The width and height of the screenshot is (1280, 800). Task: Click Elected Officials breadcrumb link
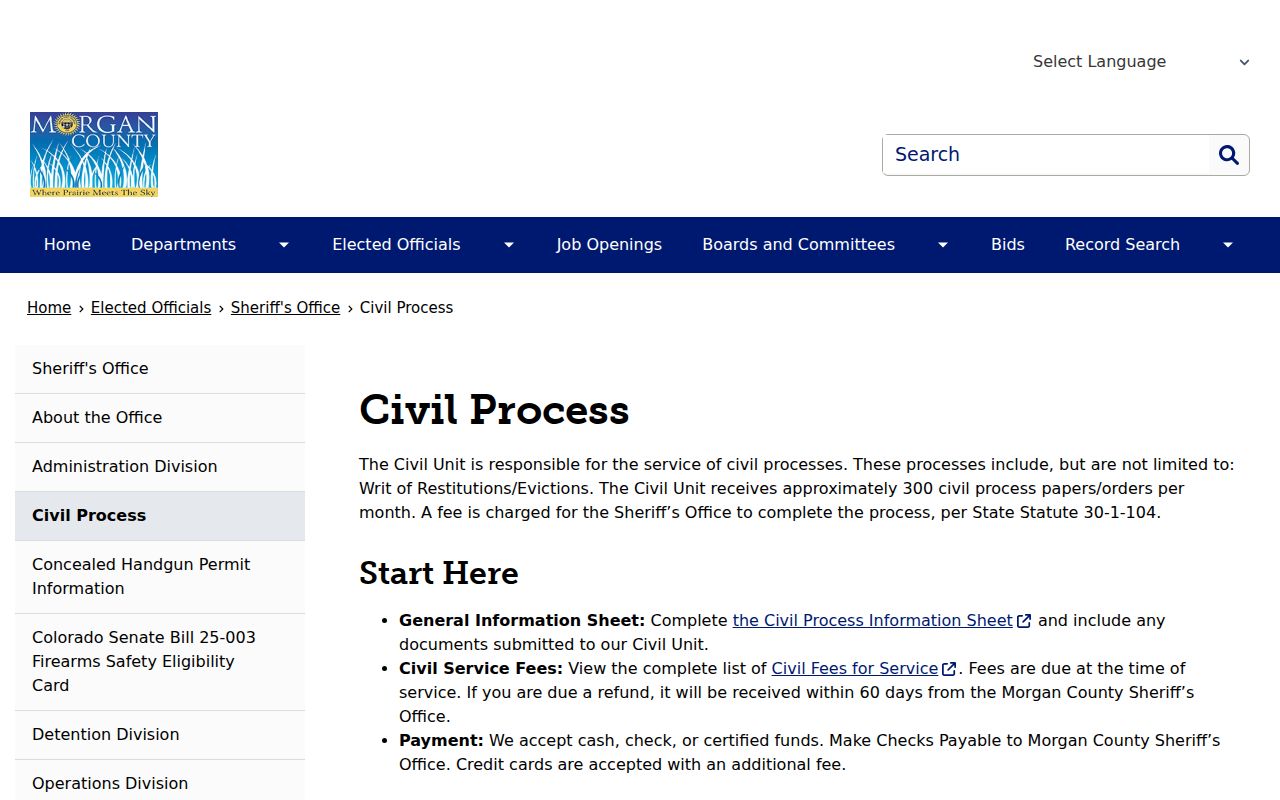(151, 308)
